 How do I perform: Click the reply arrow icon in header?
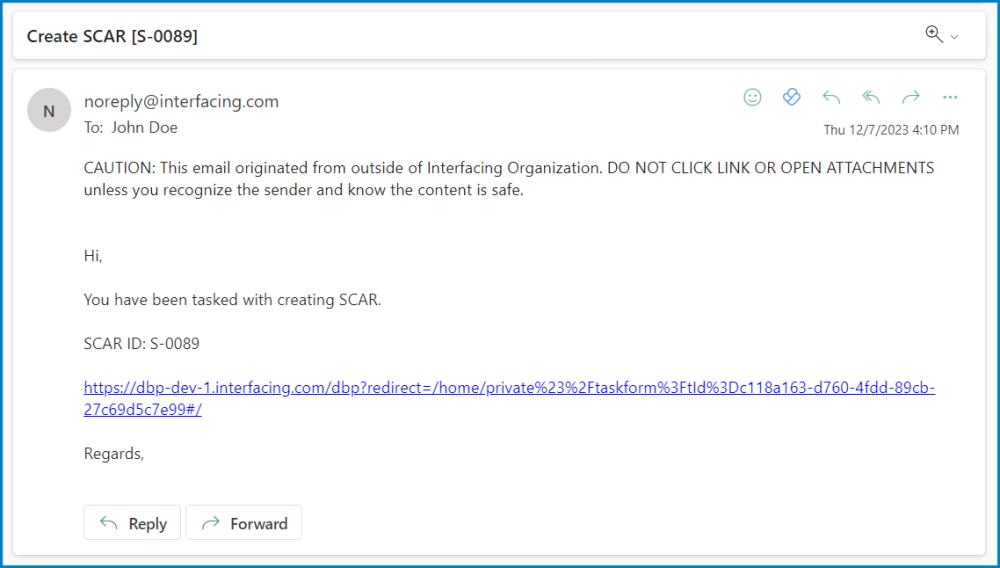click(x=831, y=97)
